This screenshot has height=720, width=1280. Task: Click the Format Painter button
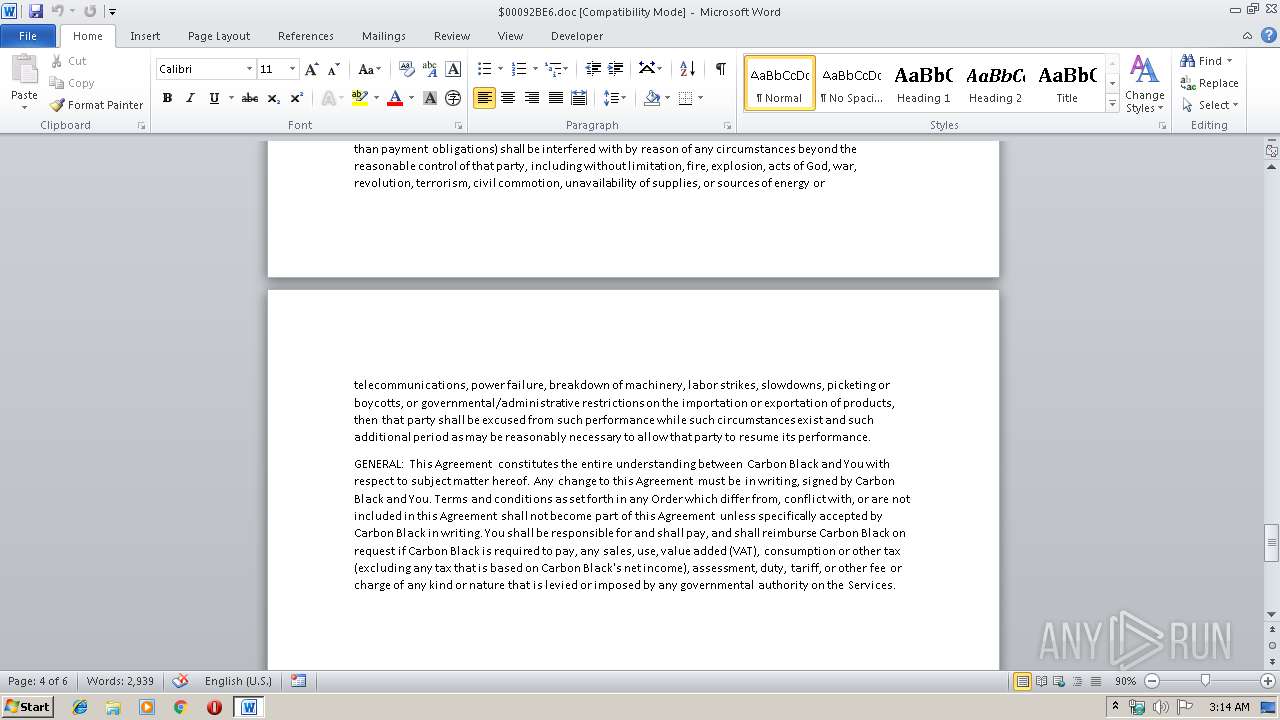pyautogui.click(x=96, y=105)
